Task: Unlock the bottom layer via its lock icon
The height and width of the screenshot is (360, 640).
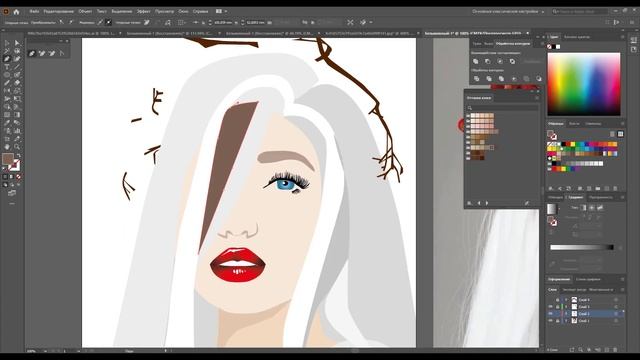Action: (558, 321)
